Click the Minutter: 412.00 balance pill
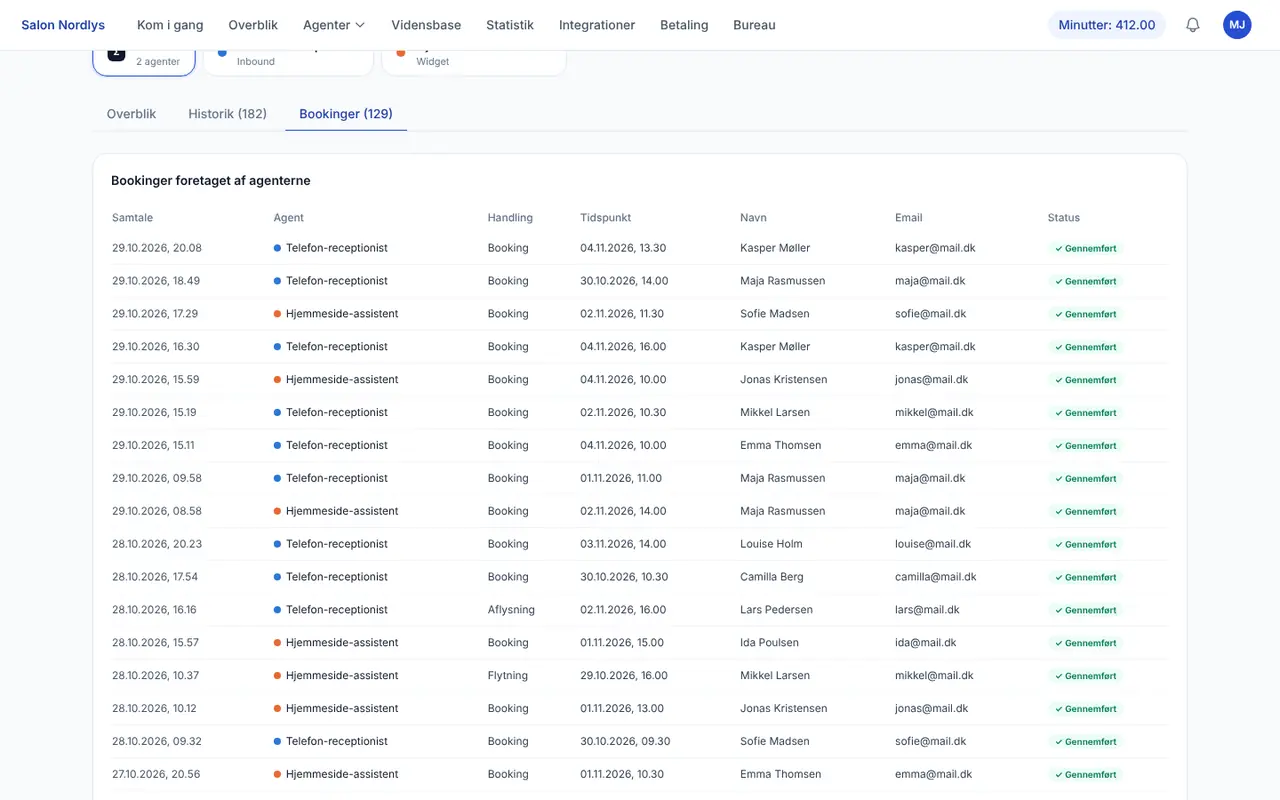The width and height of the screenshot is (1280, 800). pos(1107,25)
